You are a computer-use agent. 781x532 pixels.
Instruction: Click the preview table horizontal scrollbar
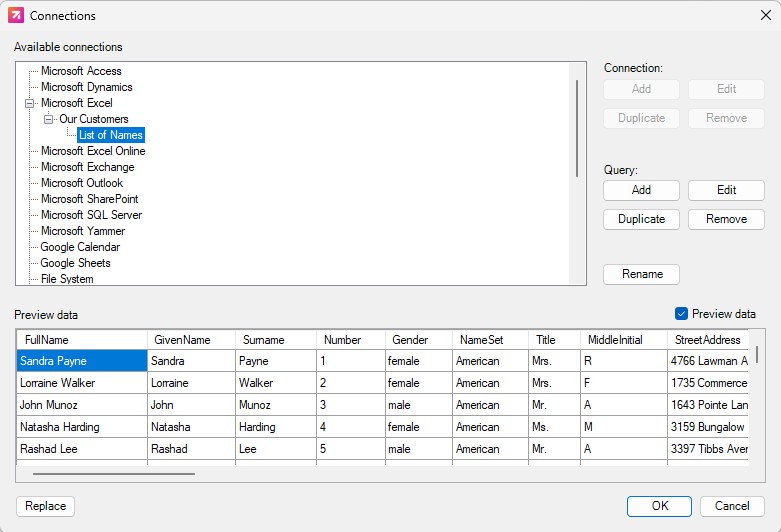(114, 474)
